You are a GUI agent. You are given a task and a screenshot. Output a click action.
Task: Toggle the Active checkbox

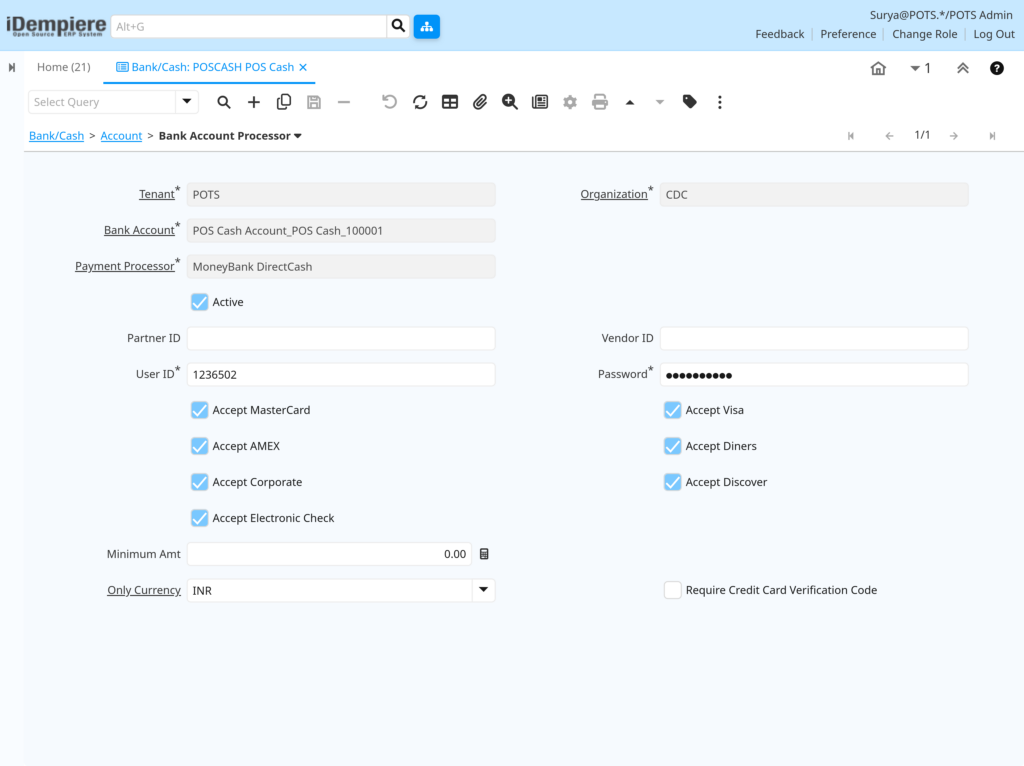(199, 302)
